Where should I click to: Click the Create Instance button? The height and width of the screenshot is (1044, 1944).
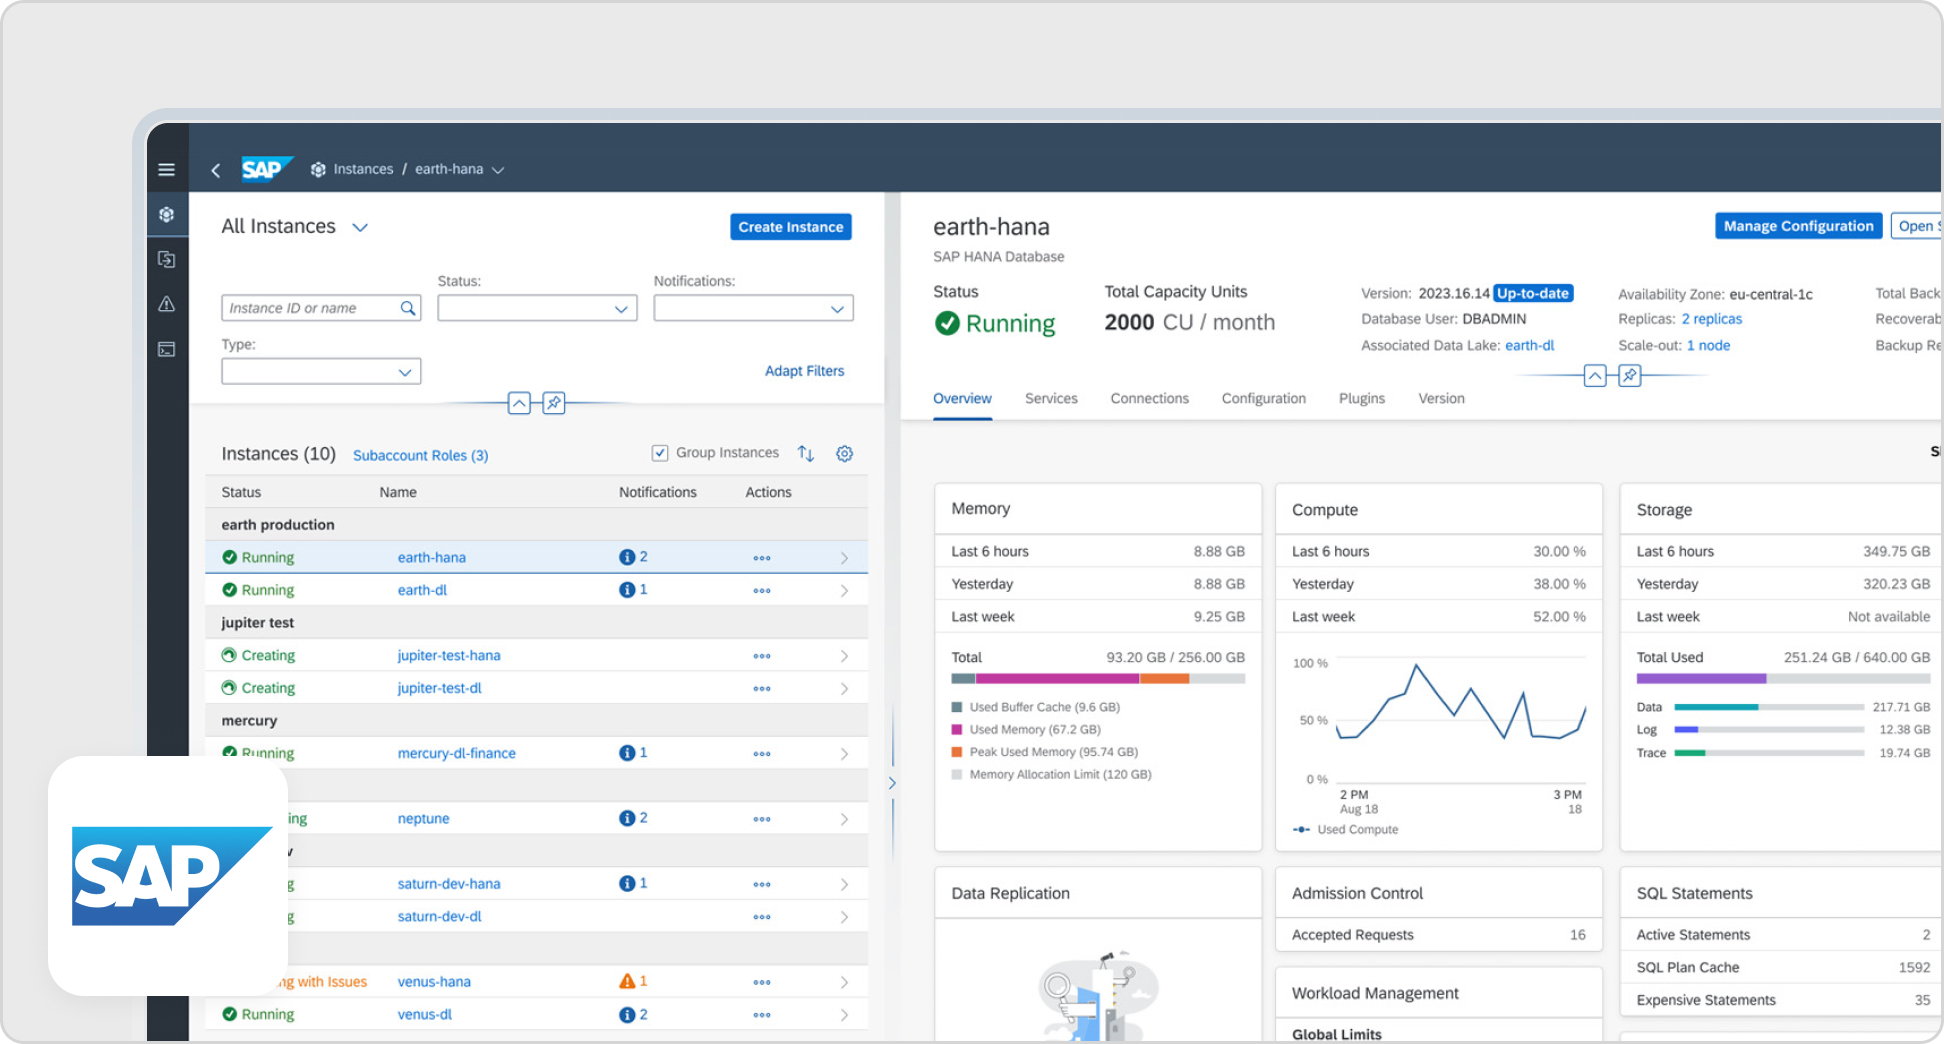pyautogui.click(x=790, y=227)
